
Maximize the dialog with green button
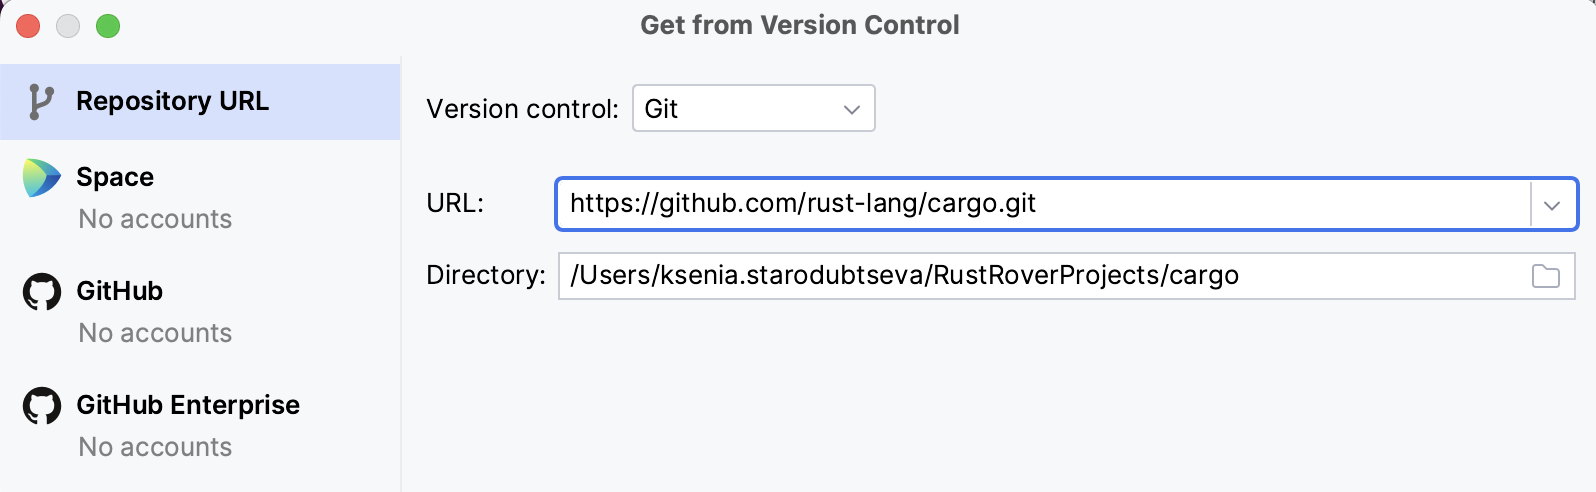point(108,26)
